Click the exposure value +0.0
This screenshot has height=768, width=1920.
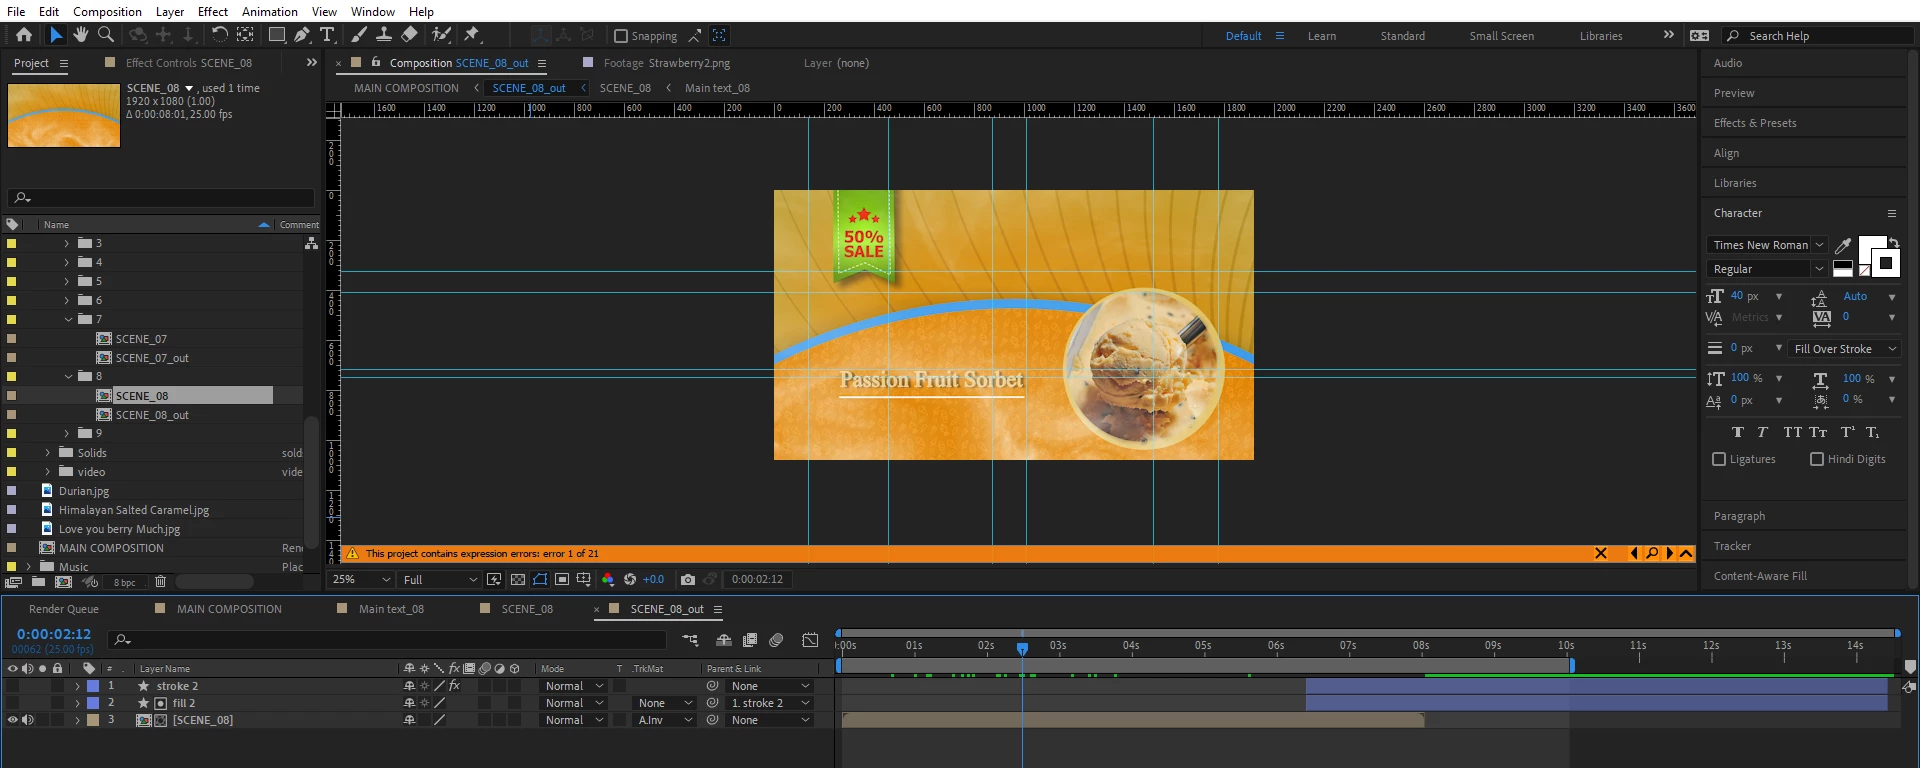click(x=653, y=579)
